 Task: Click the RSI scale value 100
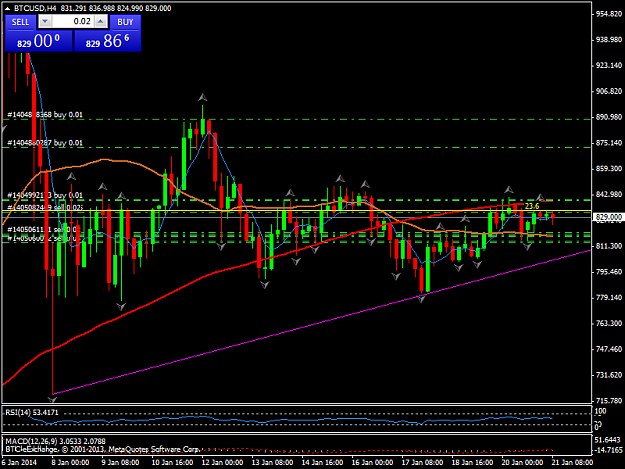pos(601,411)
